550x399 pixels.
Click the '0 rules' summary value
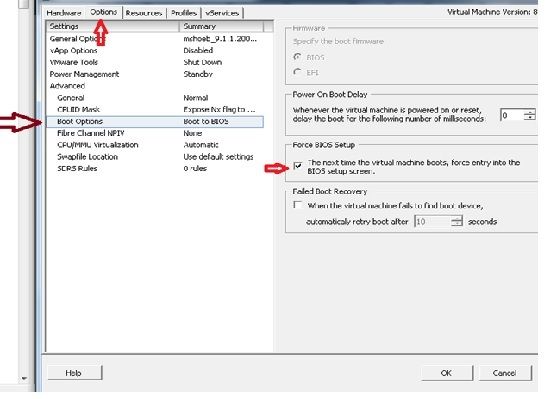point(195,168)
